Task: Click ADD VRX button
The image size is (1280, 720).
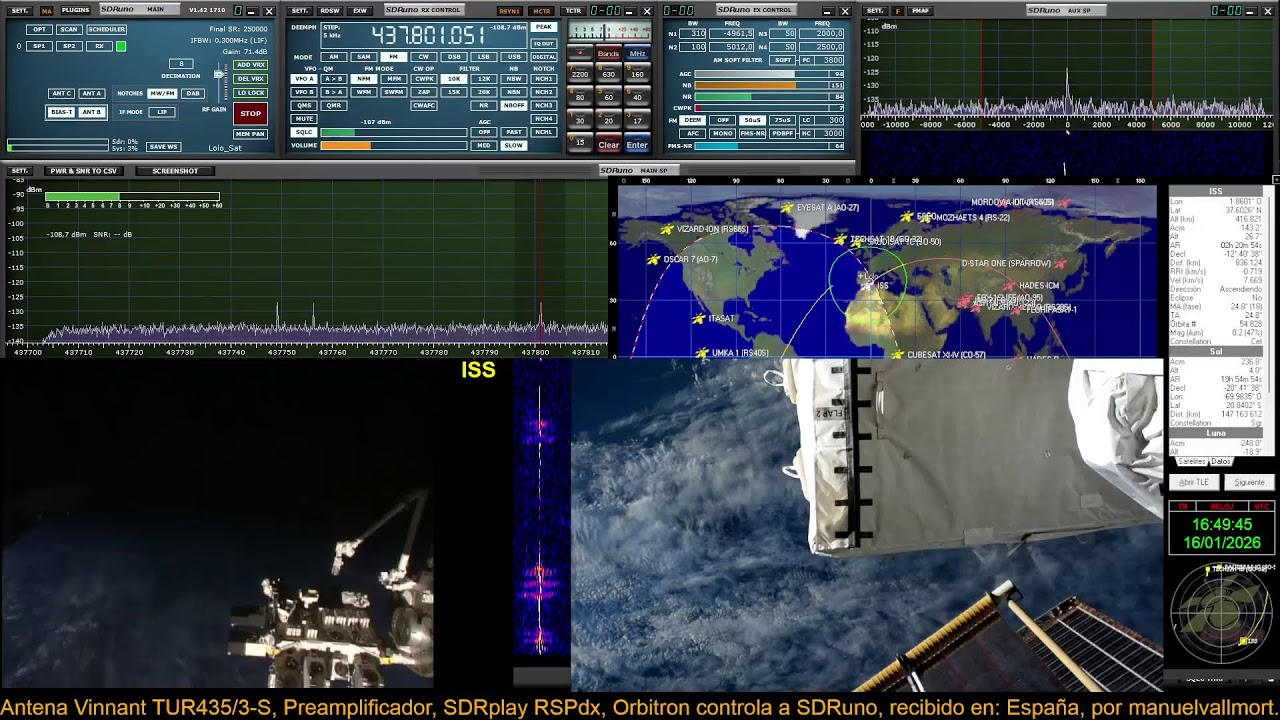Action: [251, 65]
